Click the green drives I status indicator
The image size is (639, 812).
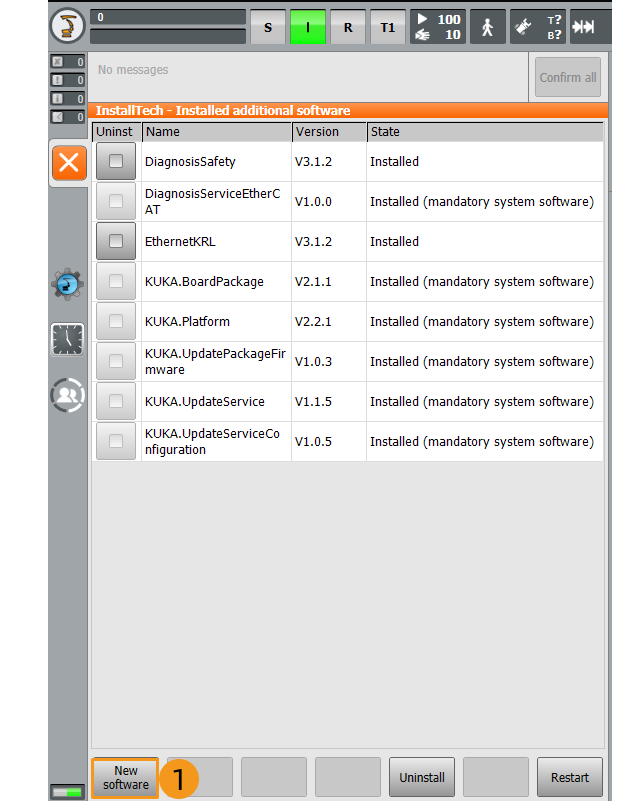pyautogui.click(x=308, y=28)
